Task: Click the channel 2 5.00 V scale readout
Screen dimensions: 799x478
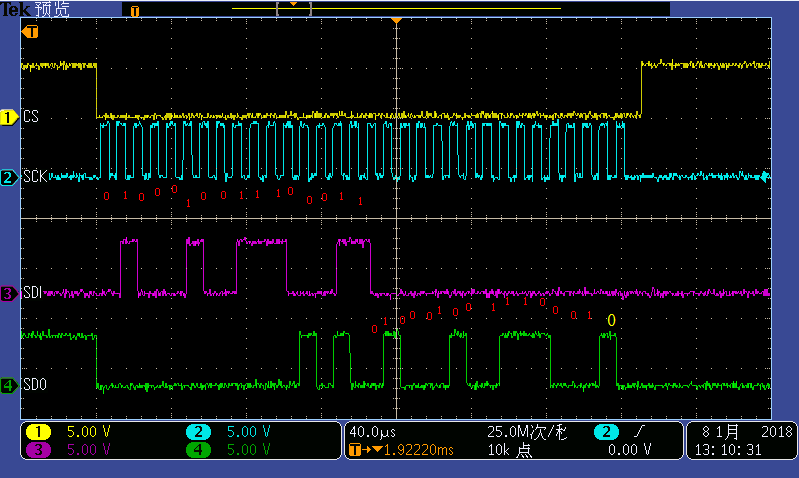Action: 249,432
